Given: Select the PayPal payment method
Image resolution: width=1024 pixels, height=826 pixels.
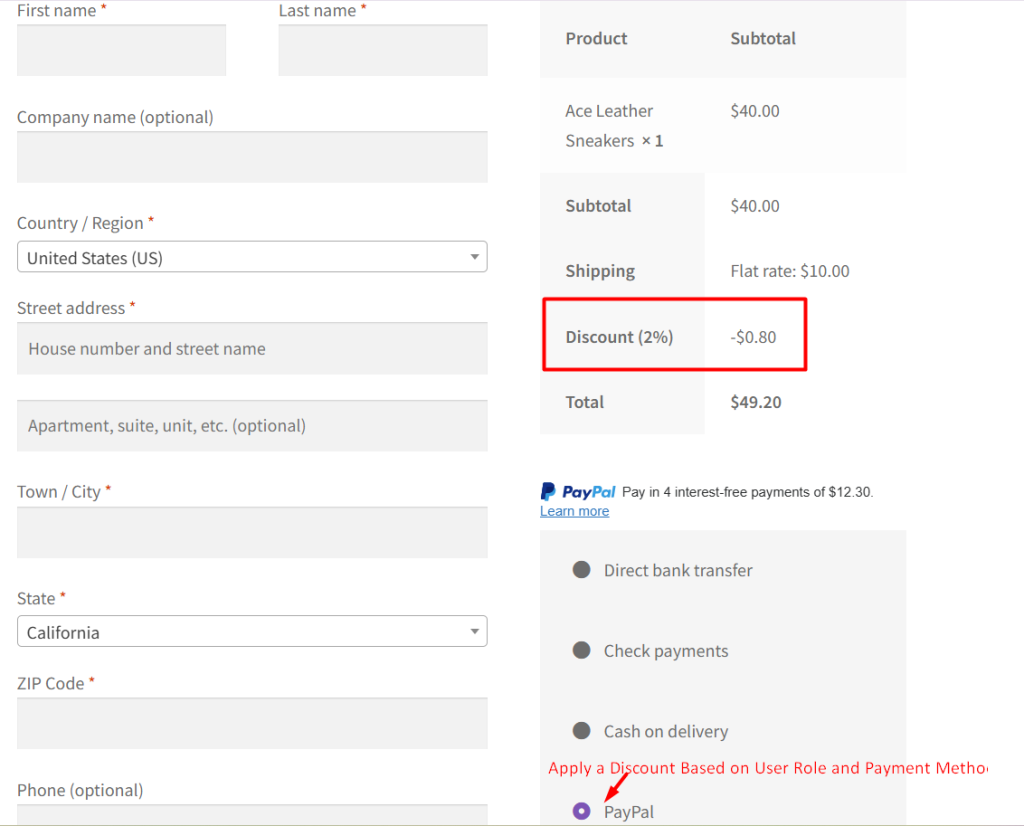Looking at the screenshot, I should tap(581, 810).
